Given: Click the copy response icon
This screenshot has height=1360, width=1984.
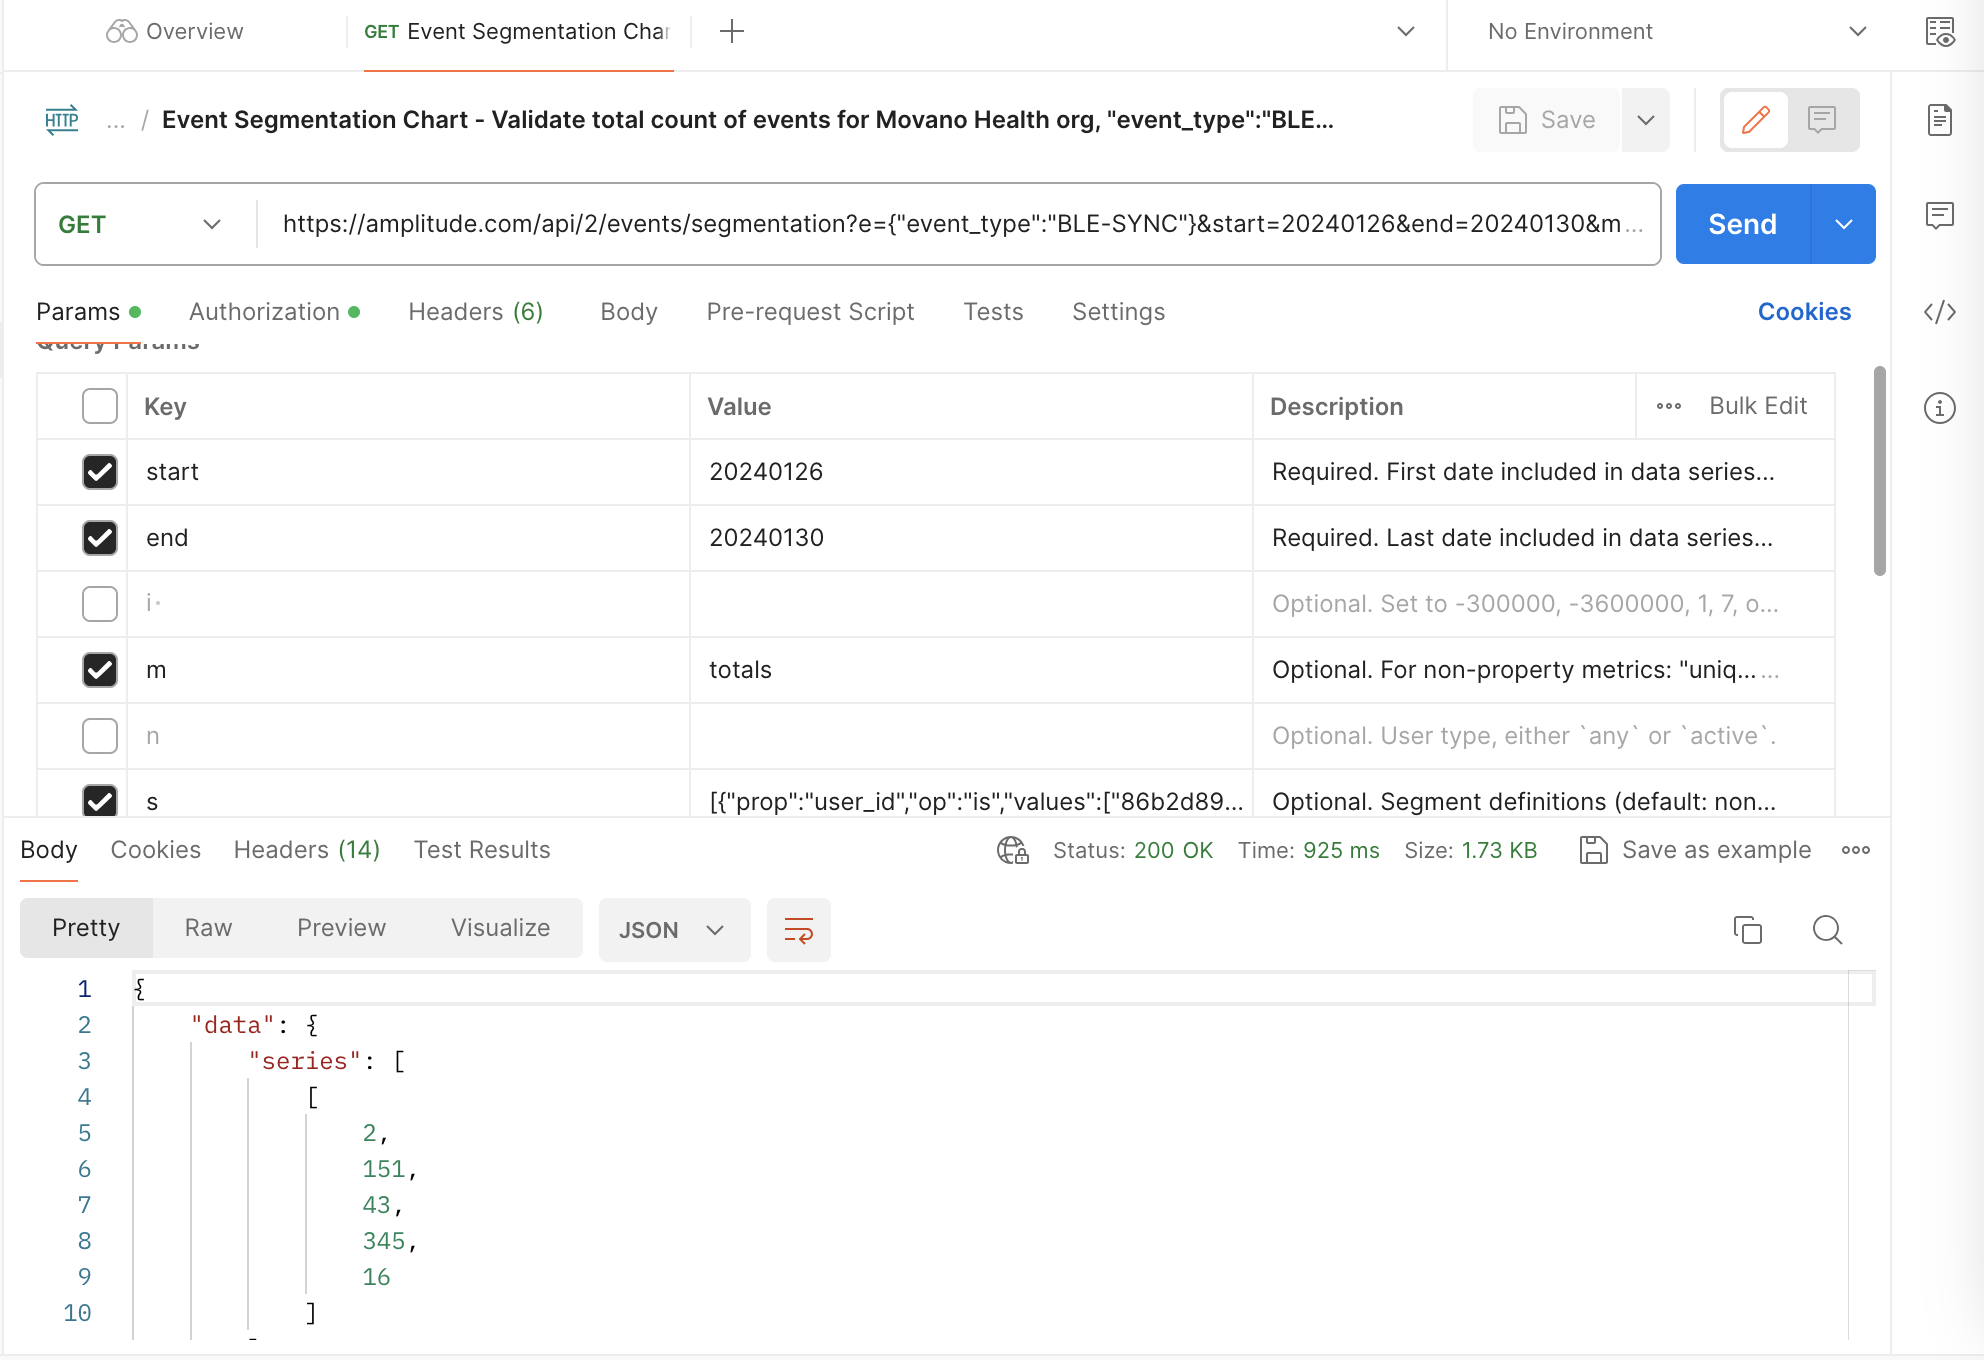Looking at the screenshot, I should 1747,930.
